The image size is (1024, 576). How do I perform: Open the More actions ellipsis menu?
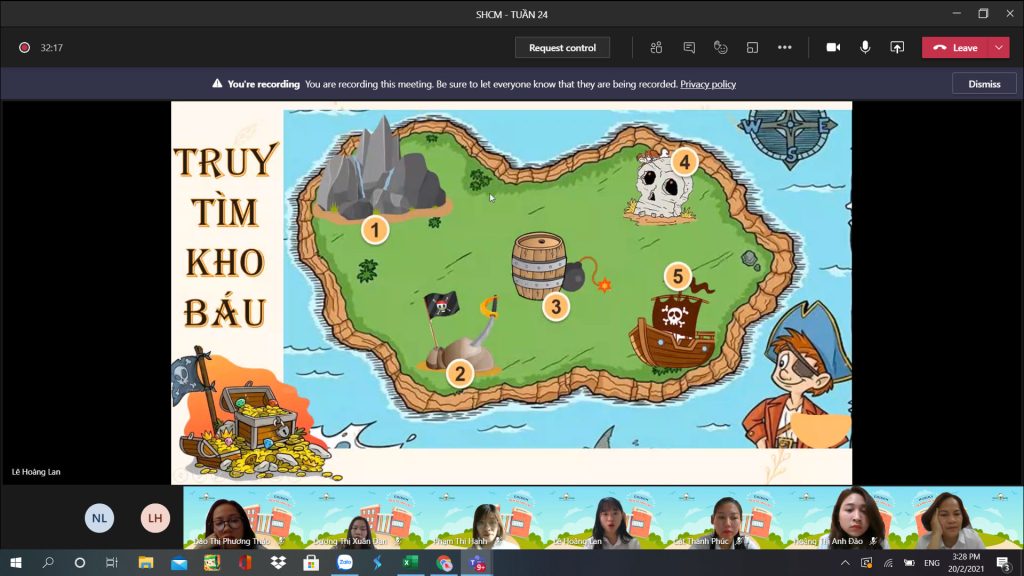coord(785,47)
